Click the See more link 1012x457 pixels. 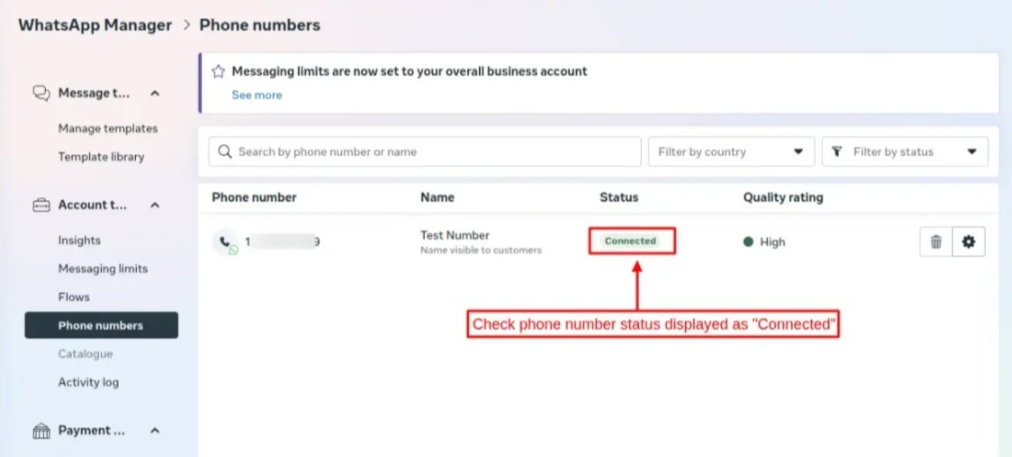pos(257,95)
